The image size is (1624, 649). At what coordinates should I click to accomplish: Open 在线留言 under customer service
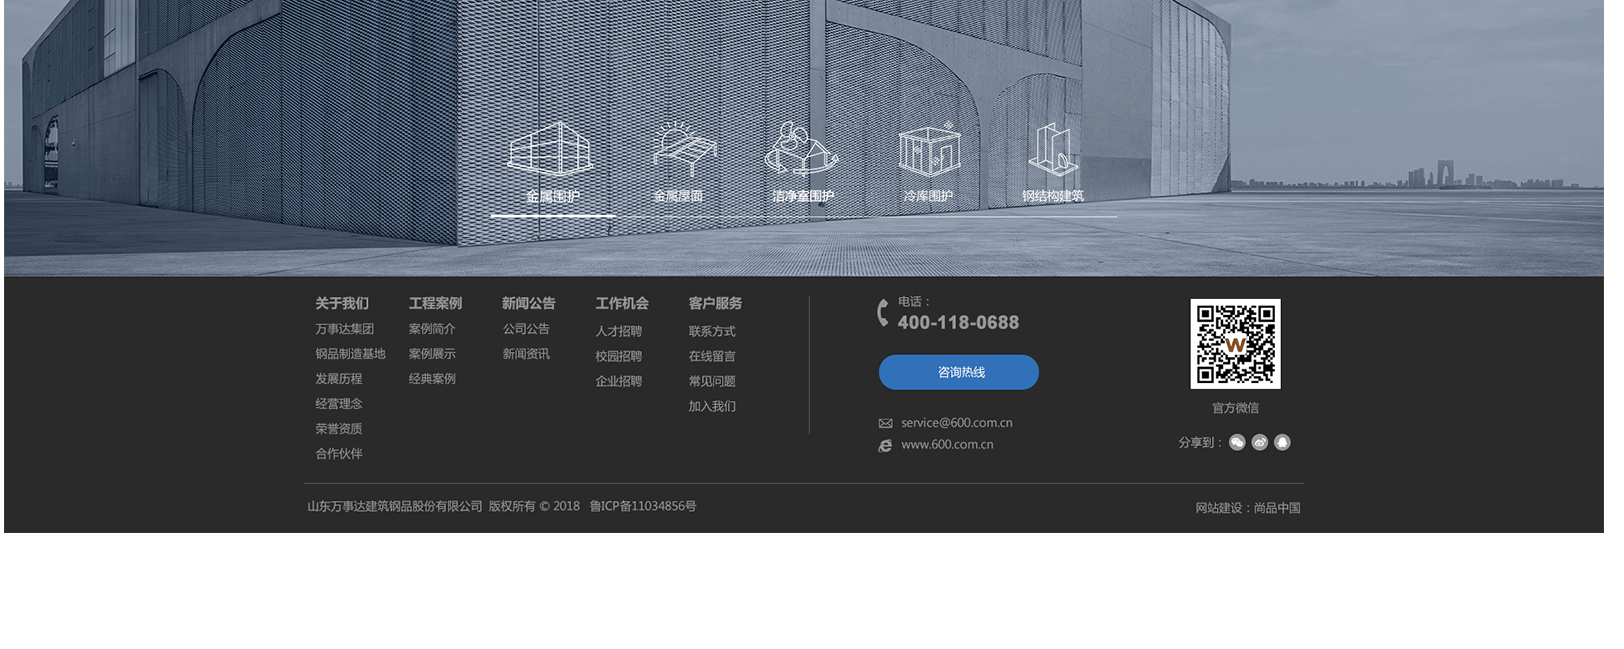coord(711,356)
